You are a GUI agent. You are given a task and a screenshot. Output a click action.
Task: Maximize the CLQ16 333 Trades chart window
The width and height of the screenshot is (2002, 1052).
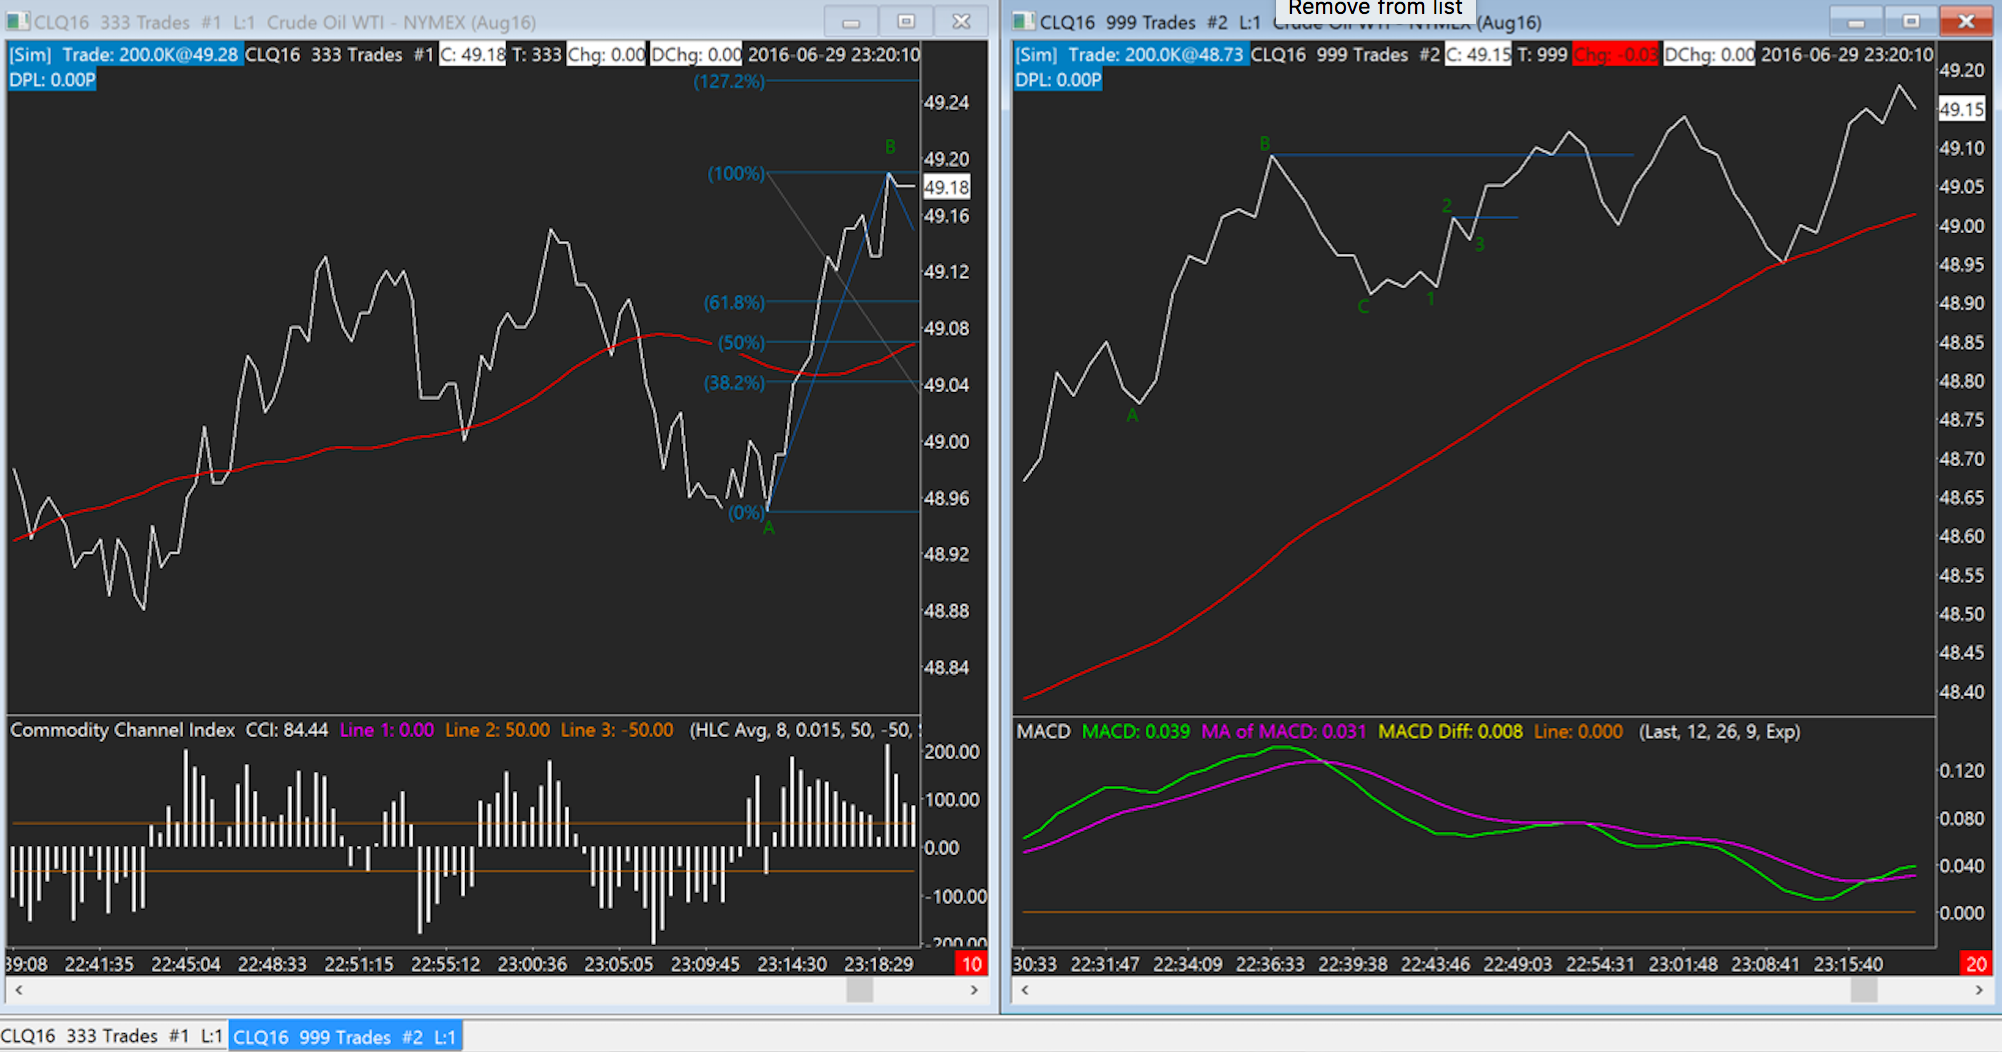pyautogui.click(x=906, y=21)
